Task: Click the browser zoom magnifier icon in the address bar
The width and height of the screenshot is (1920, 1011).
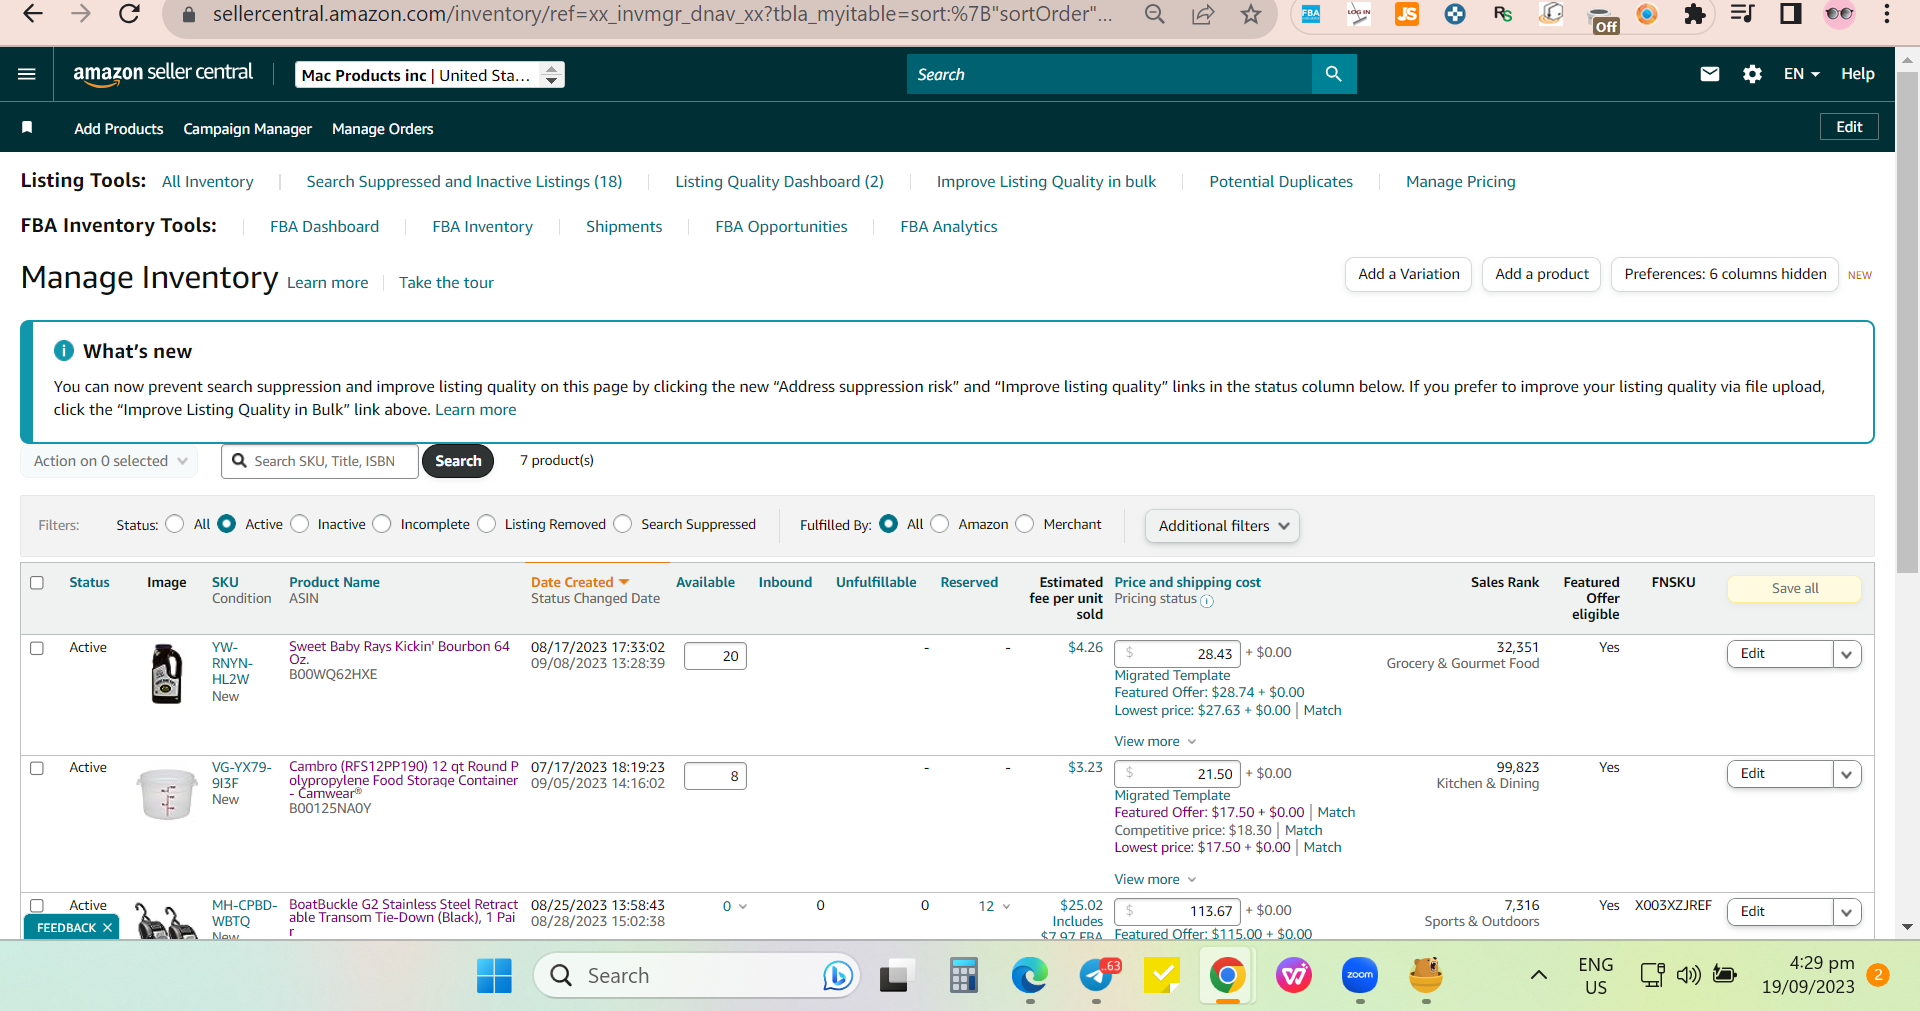Action: [1155, 14]
